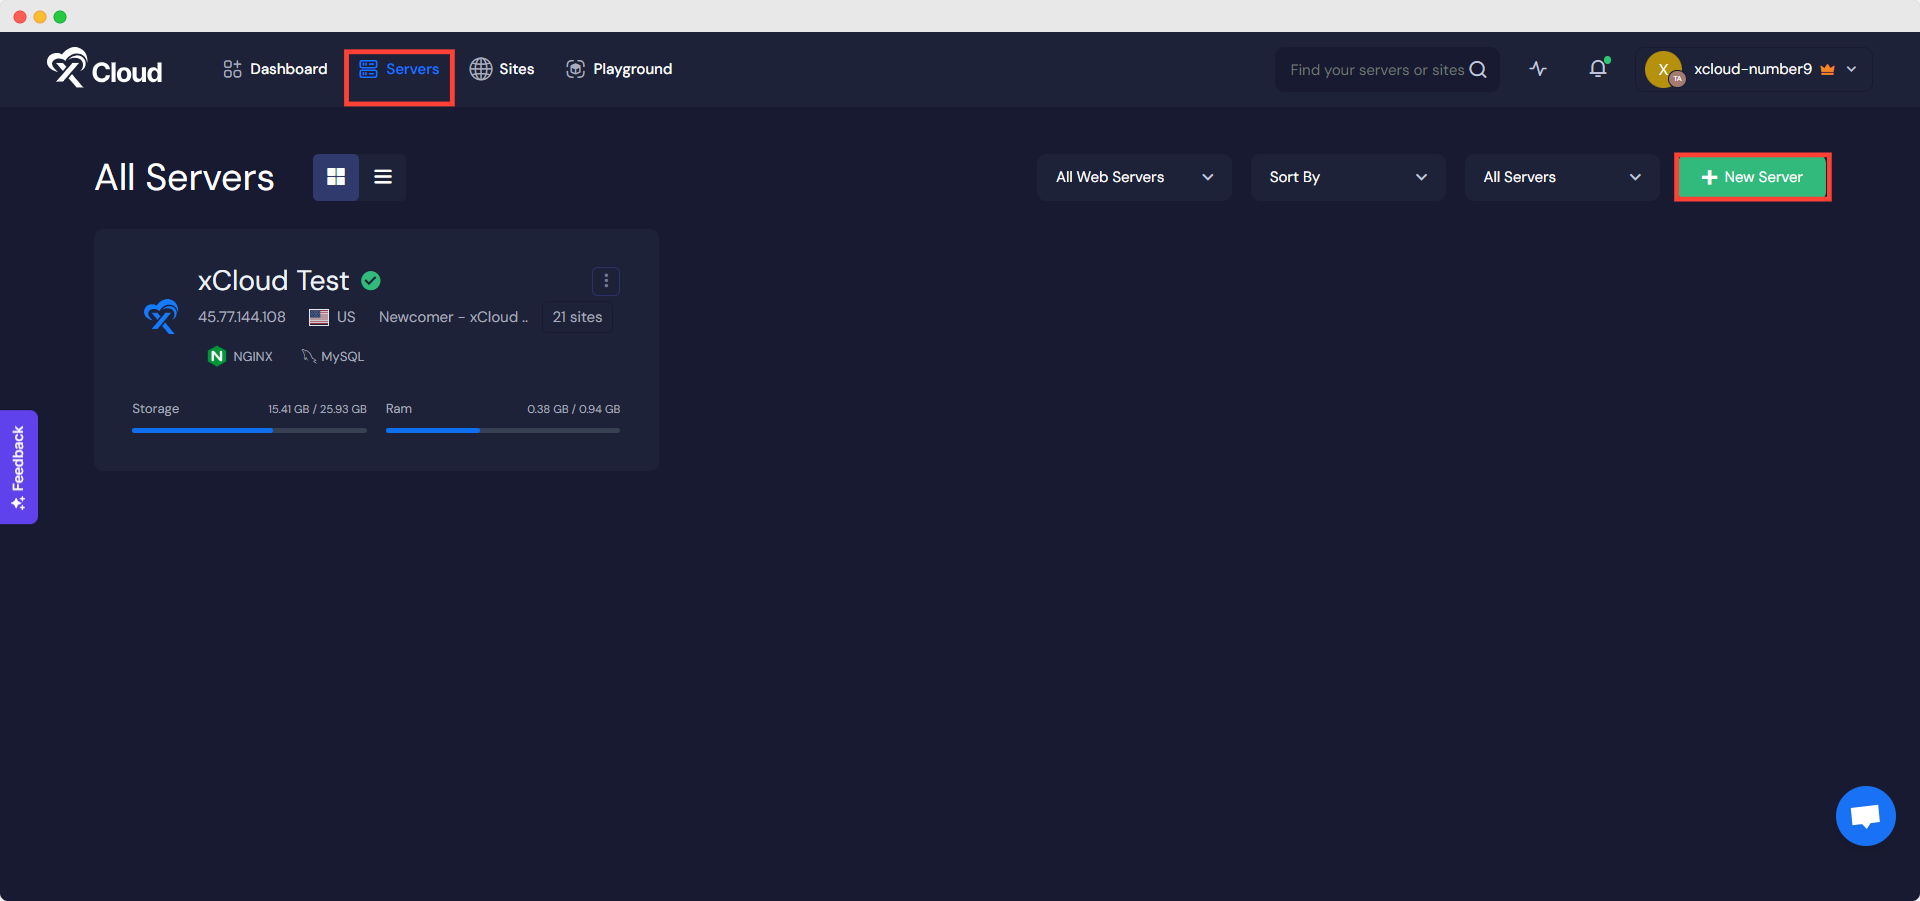Open xCloud Test three-dot options menu

coord(606,281)
